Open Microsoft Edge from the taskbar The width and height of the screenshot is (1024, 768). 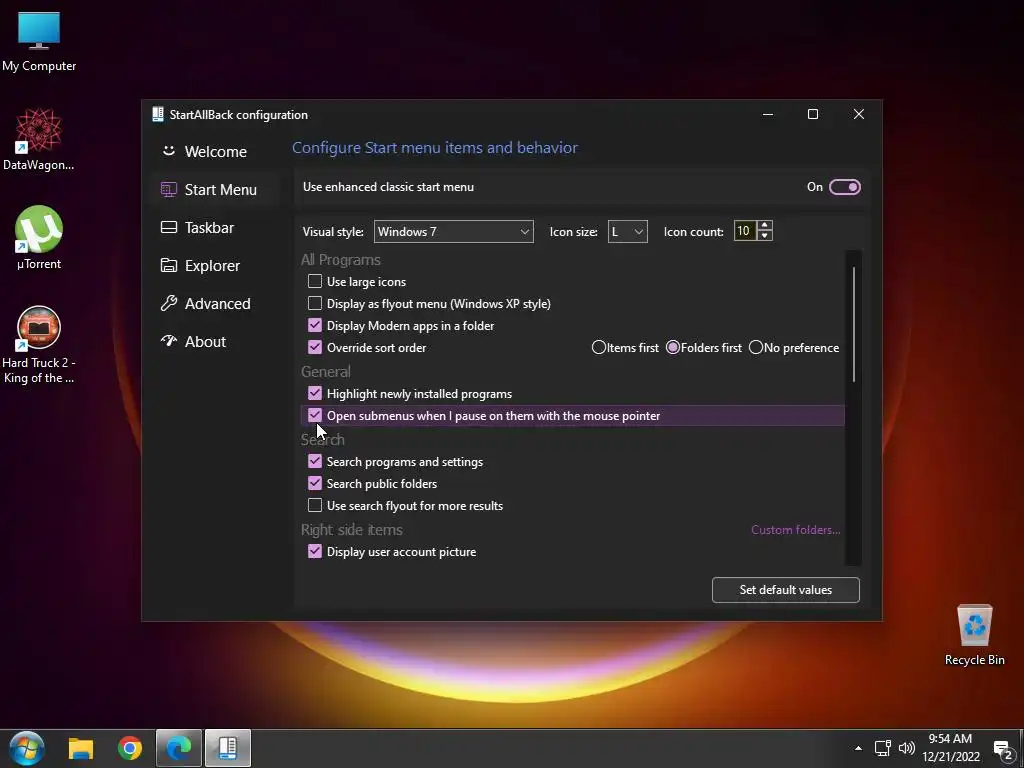179,748
